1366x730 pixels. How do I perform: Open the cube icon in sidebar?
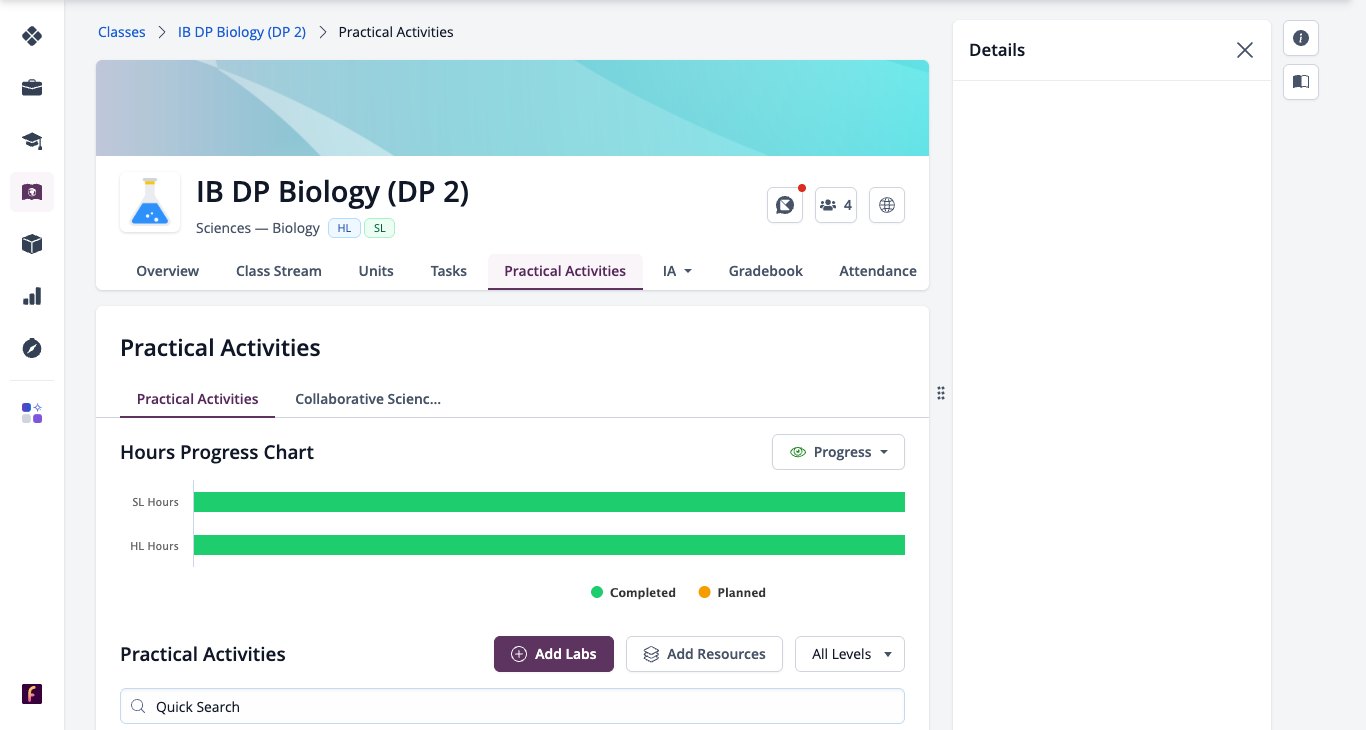pos(32,244)
